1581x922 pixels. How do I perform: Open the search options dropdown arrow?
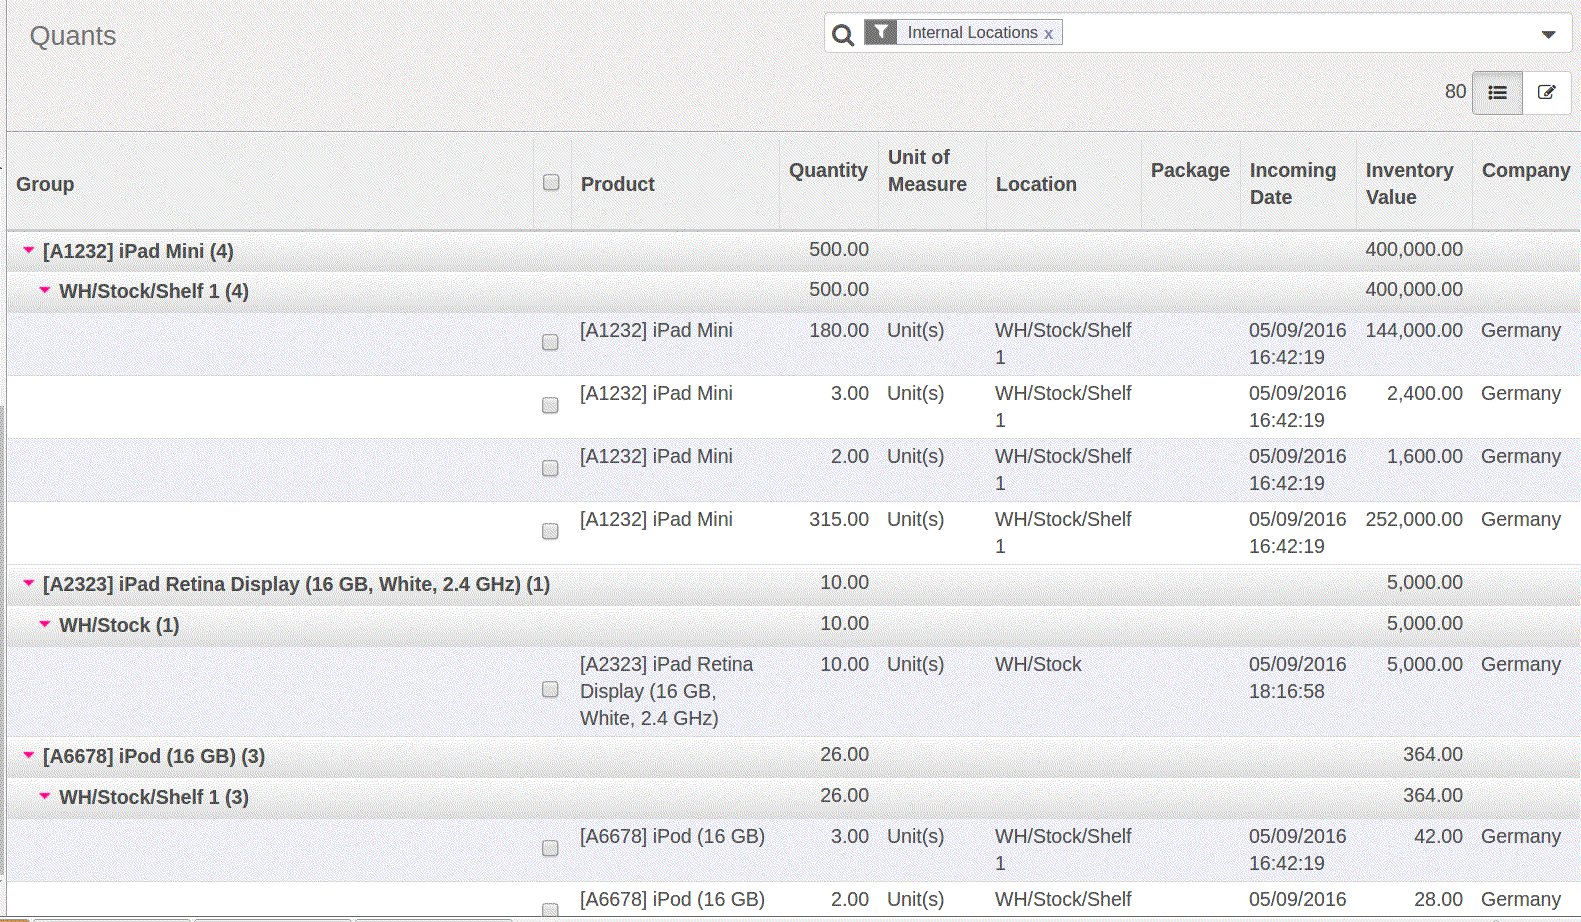pyautogui.click(x=1548, y=34)
